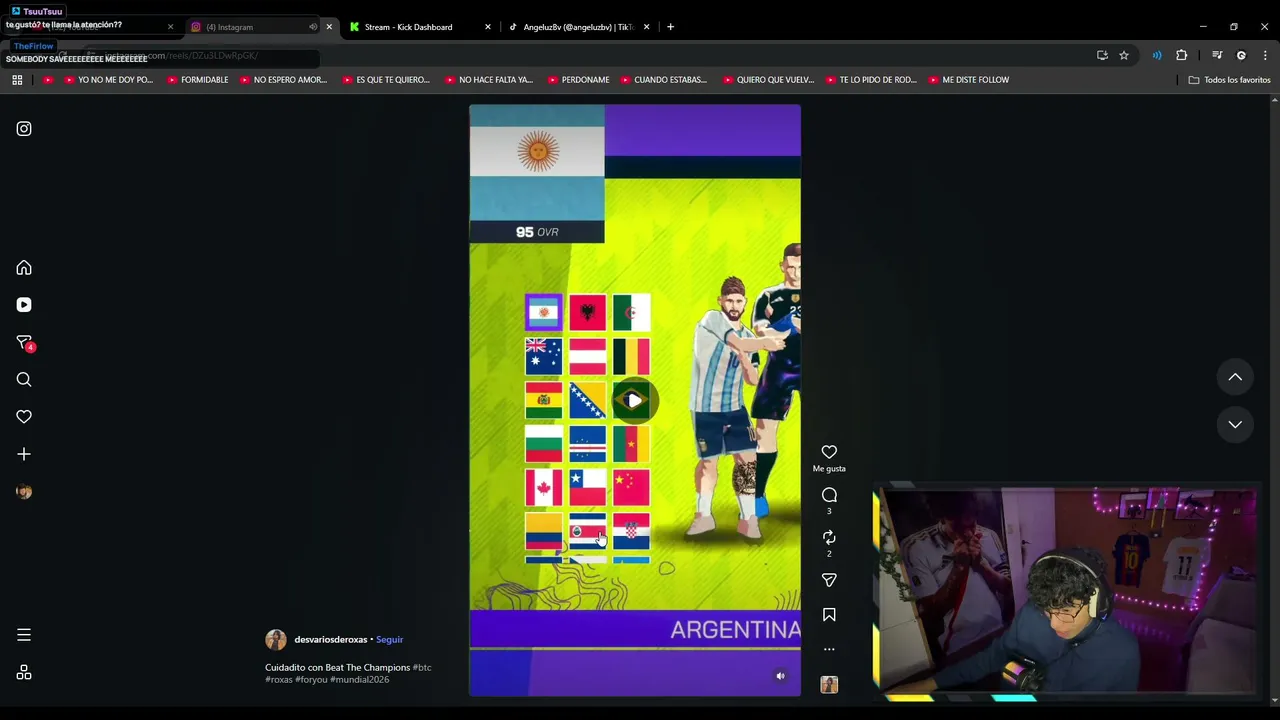Open the desvariosderoxas profile name

(330, 640)
